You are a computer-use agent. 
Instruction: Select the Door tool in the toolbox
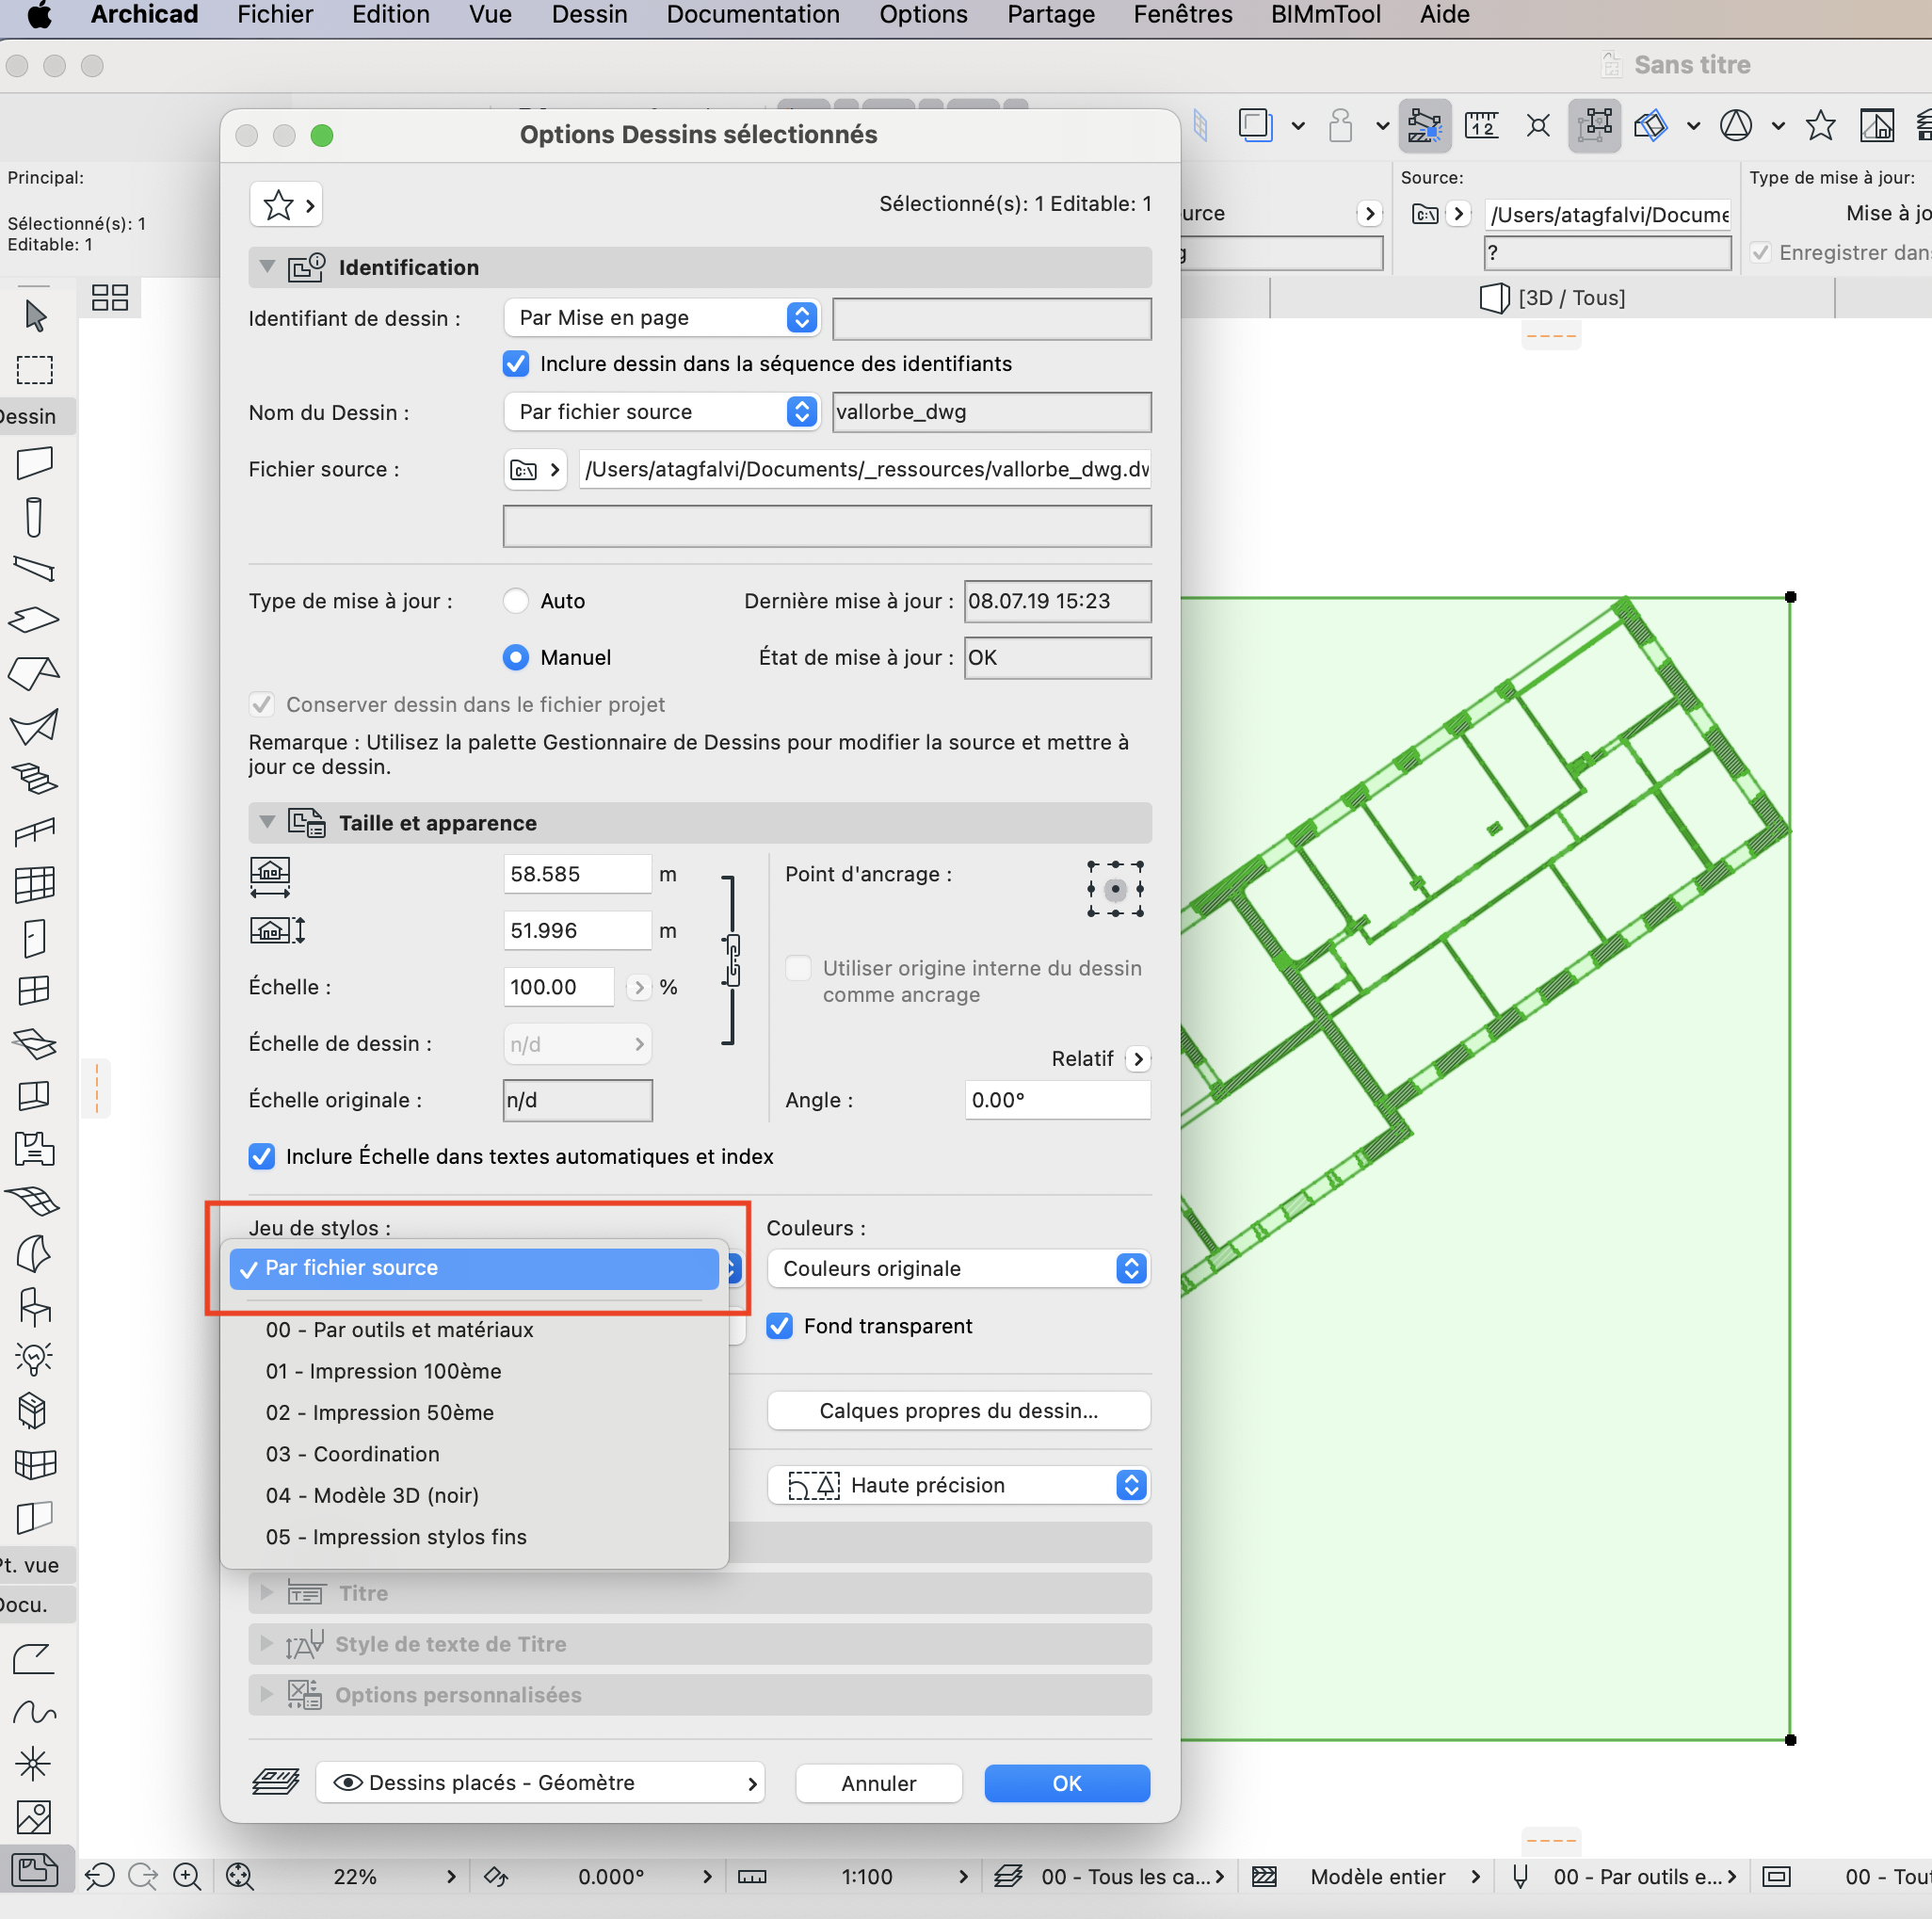pyautogui.click(x=35, y=938)
